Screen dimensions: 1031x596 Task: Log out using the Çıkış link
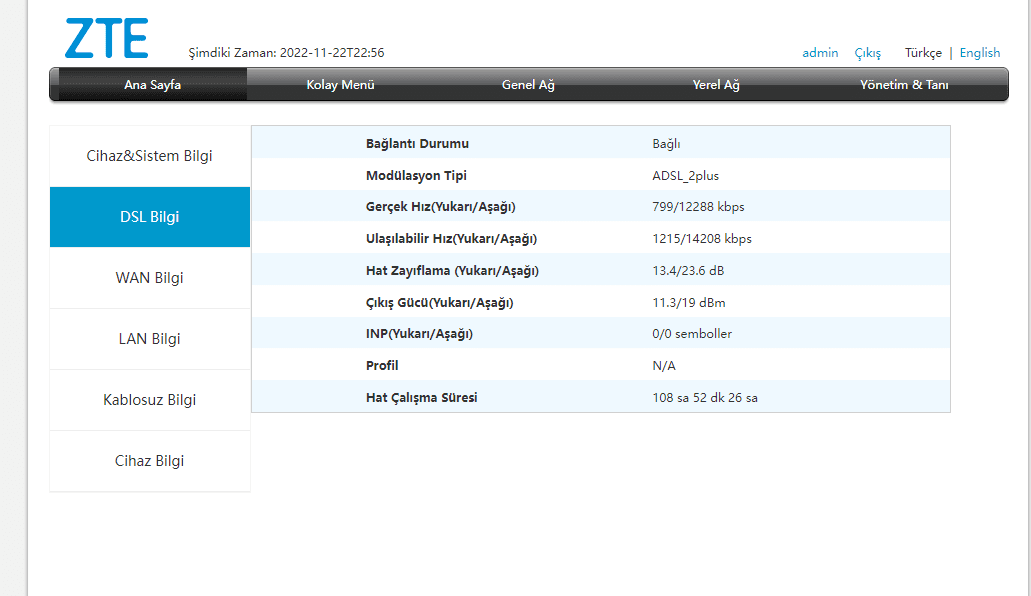(x=867, y=53)
